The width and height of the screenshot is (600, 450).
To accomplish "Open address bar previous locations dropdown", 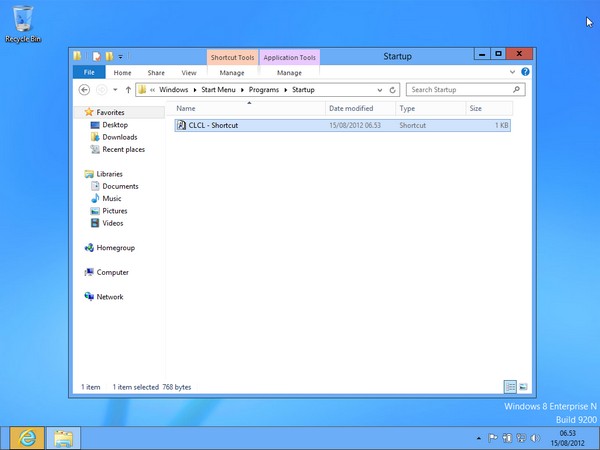I will 380,90.
